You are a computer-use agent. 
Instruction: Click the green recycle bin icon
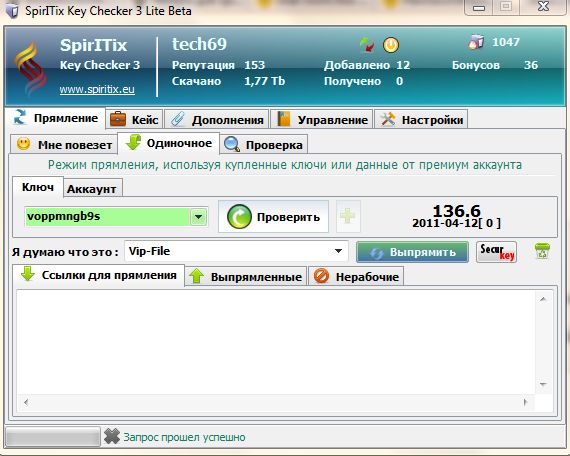[x=542, y=251]
